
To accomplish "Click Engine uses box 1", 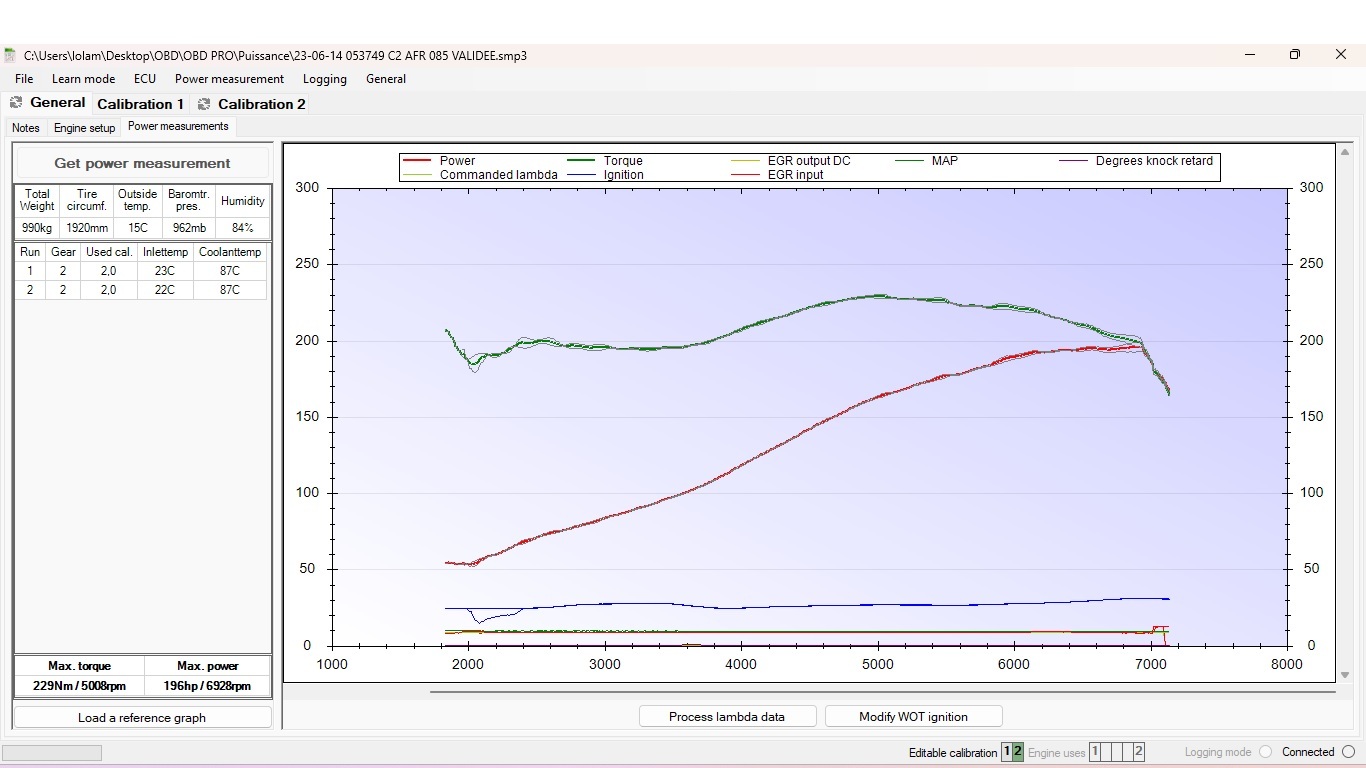I will pyautogui.click(x=1095, y=752).
